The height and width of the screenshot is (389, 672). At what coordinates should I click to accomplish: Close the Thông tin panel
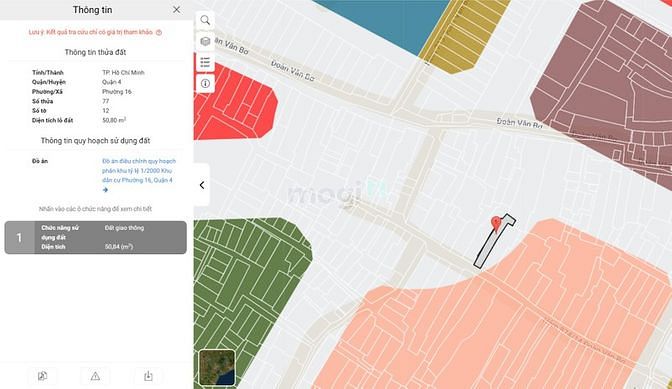point(177,9)
